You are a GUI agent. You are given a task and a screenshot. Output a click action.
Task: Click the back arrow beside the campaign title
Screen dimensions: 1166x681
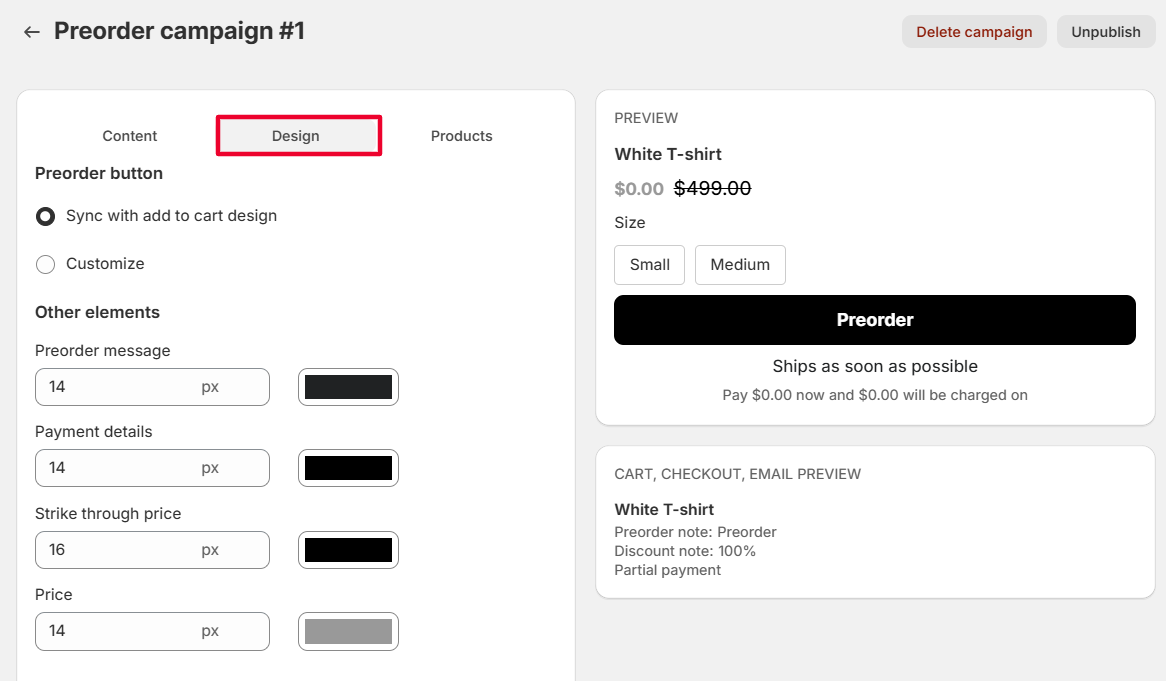32,32
